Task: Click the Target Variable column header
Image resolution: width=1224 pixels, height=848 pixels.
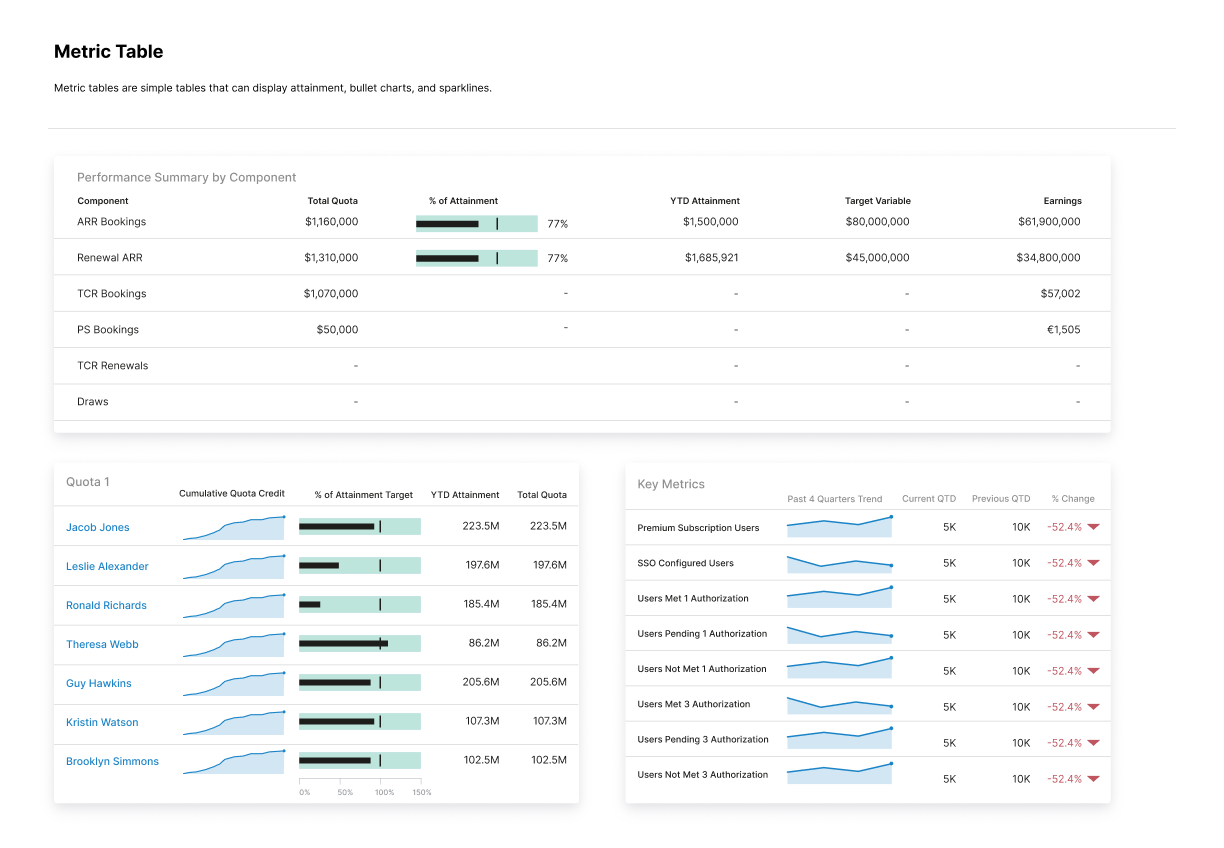Action: click(x=878, y=201)
